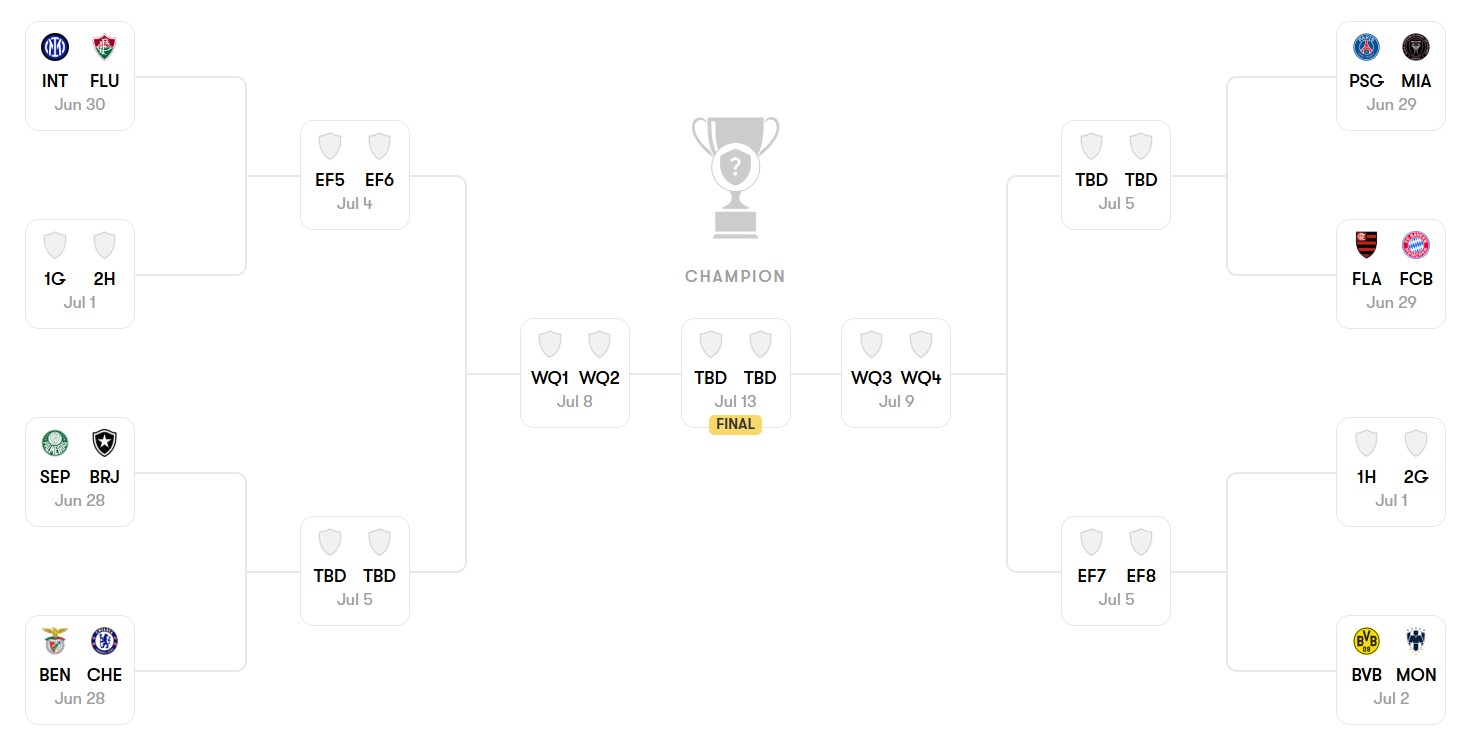This screenshot has height=747, width=1472.
Task: Click the Borussia Dortmund BVB logo
Action: click(x=1366, y=641)
